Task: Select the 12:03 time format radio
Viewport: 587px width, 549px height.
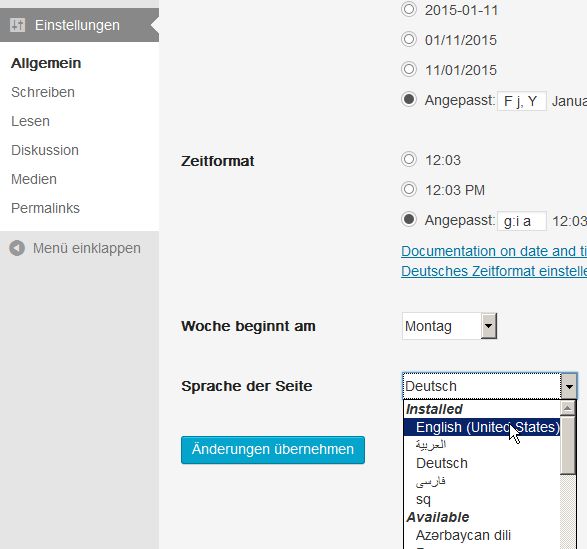Action: click(x=409, y=160)
